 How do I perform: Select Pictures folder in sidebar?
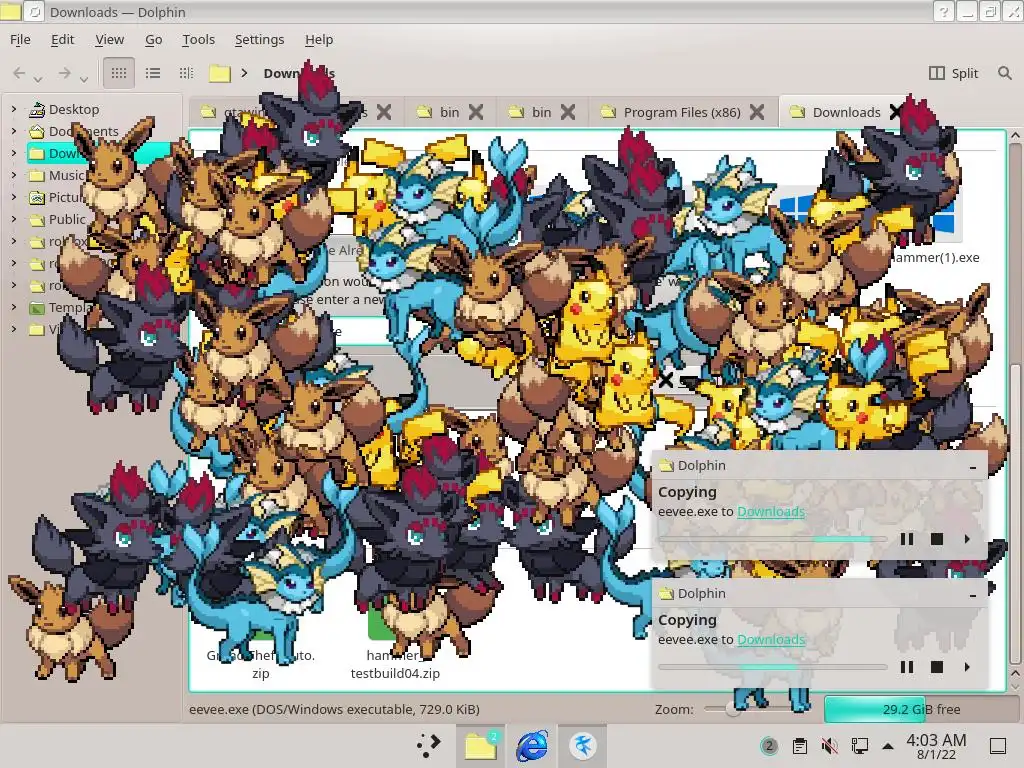pyautogui.click(x=56, y=197)
